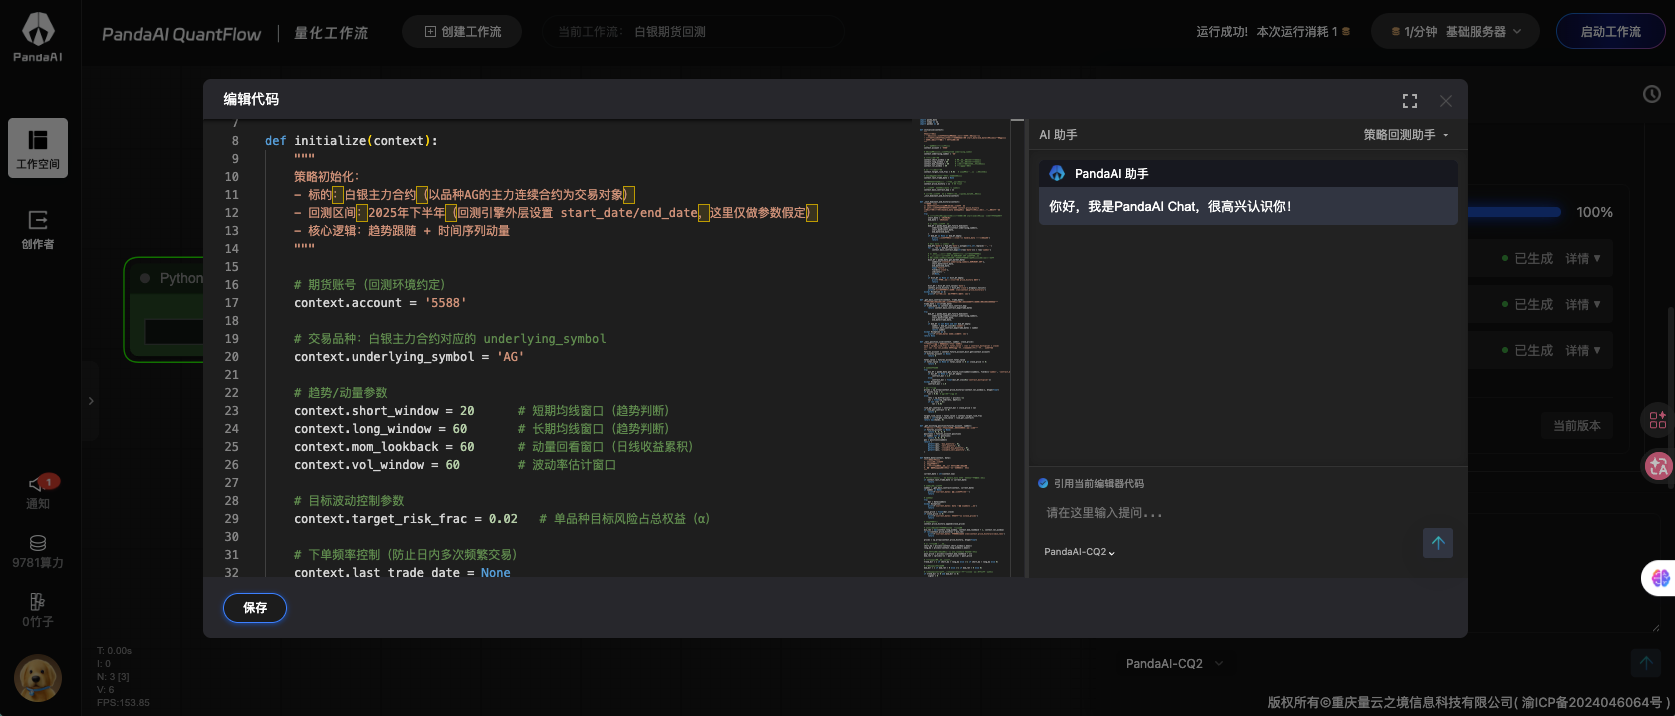Open the user avatar dog picture
The width and height of the screenshot is (1675, 716).
coord(38,679)
